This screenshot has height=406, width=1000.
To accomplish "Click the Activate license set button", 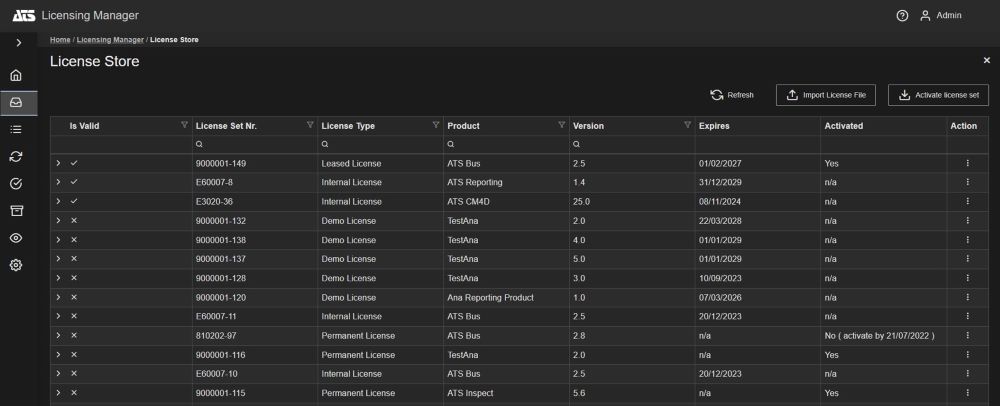I will pos(938,95).
